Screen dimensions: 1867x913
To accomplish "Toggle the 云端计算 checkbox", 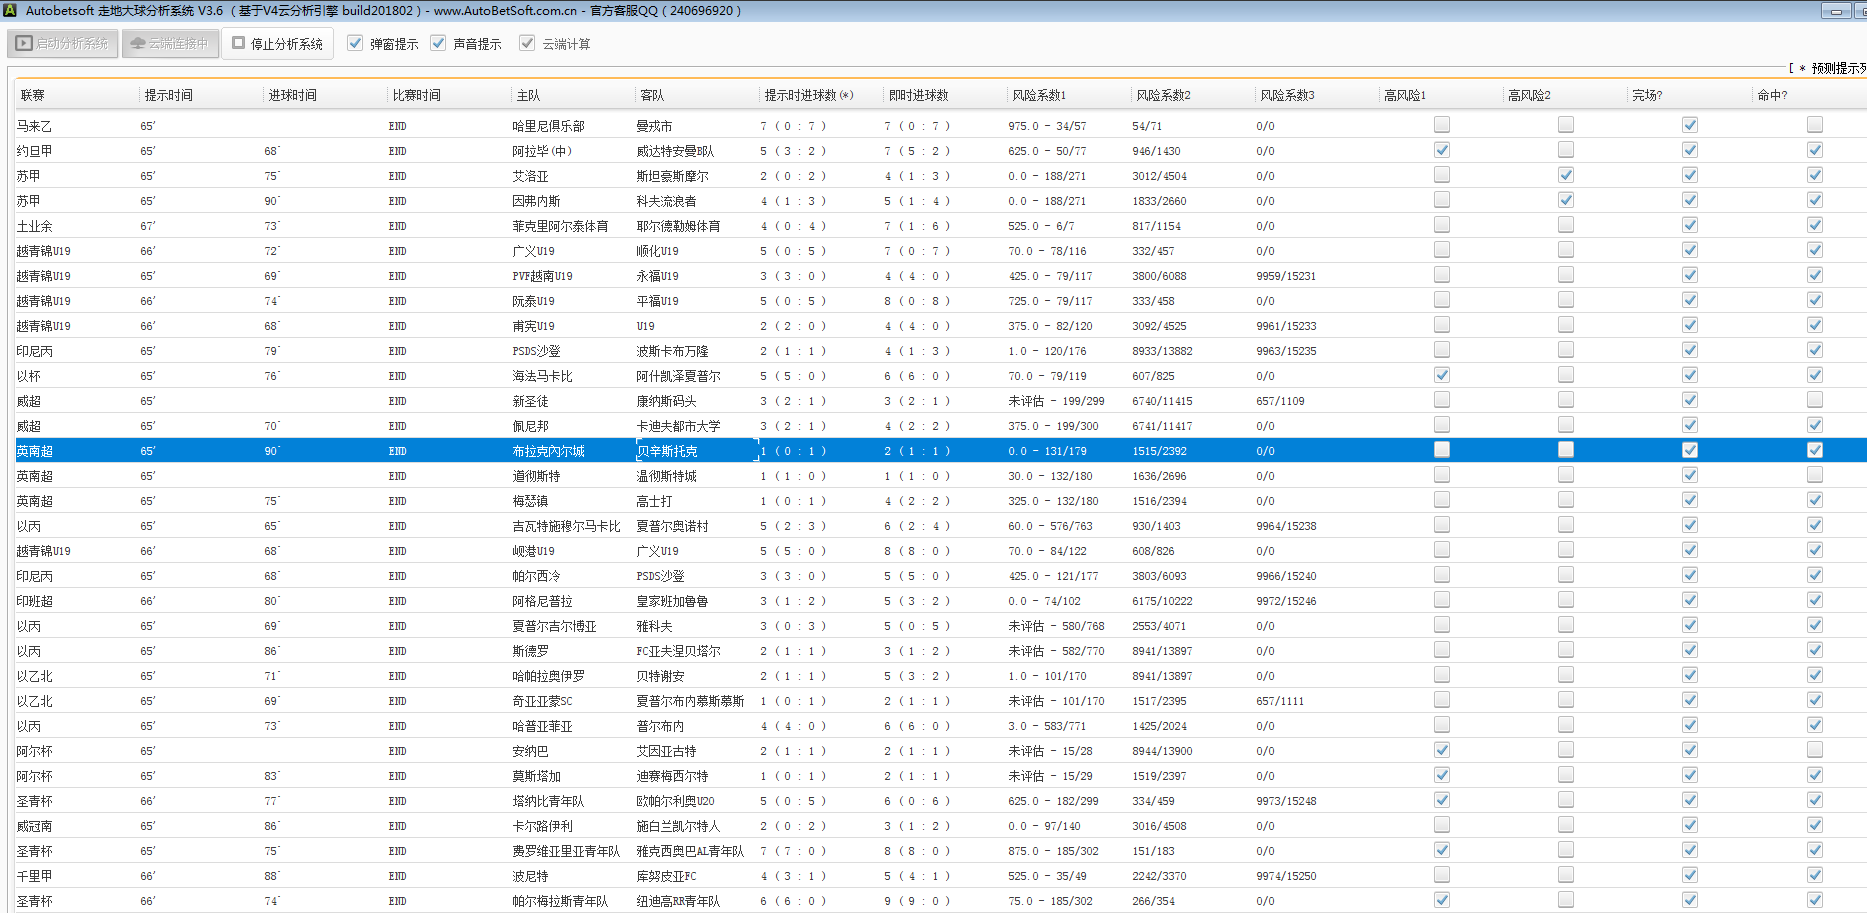I will pos(527,44).
